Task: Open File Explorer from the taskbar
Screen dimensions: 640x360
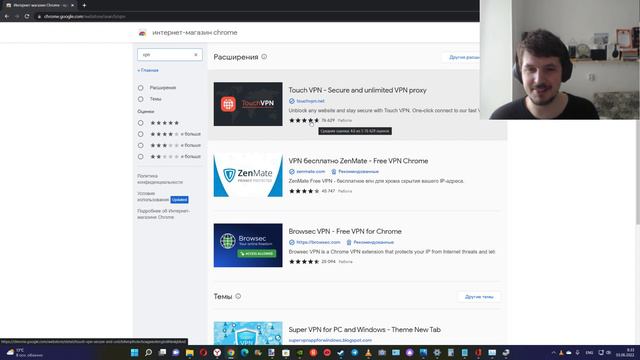Action: point(189,352)
